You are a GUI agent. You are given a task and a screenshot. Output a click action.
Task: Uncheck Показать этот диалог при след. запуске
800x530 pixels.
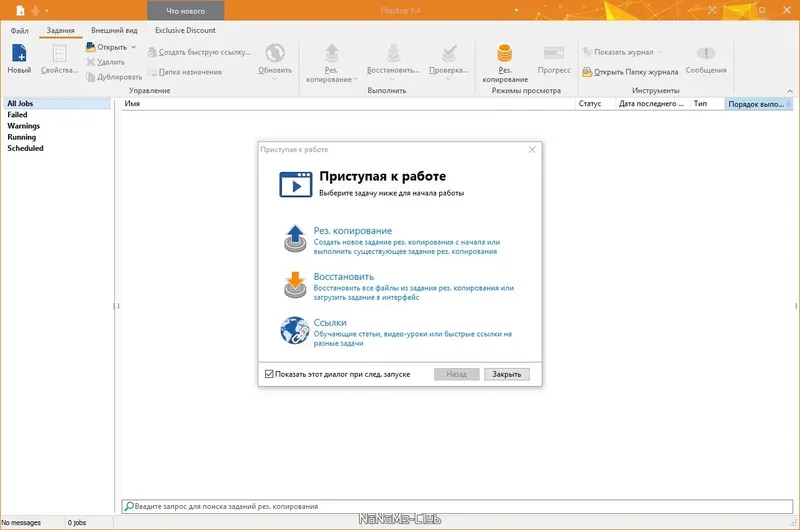269,374
